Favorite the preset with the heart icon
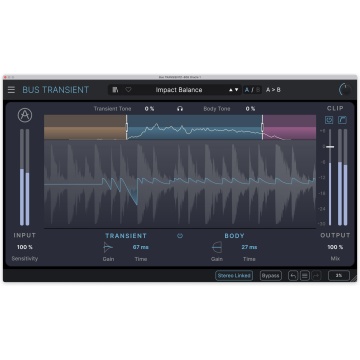This screenshot has width=360, height=360. click(x=128, y=90)
